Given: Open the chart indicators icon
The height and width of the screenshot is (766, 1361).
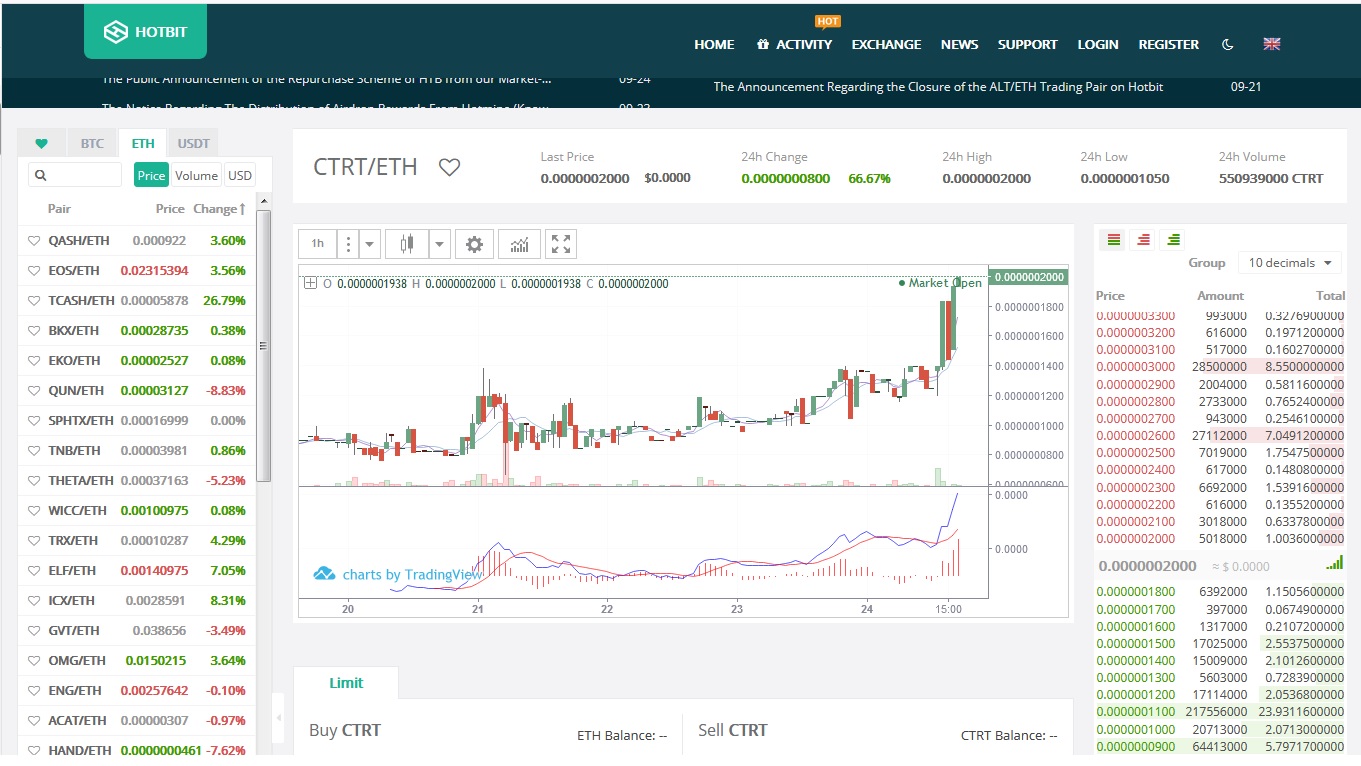Looking at the screenshot, I should 520,243.
